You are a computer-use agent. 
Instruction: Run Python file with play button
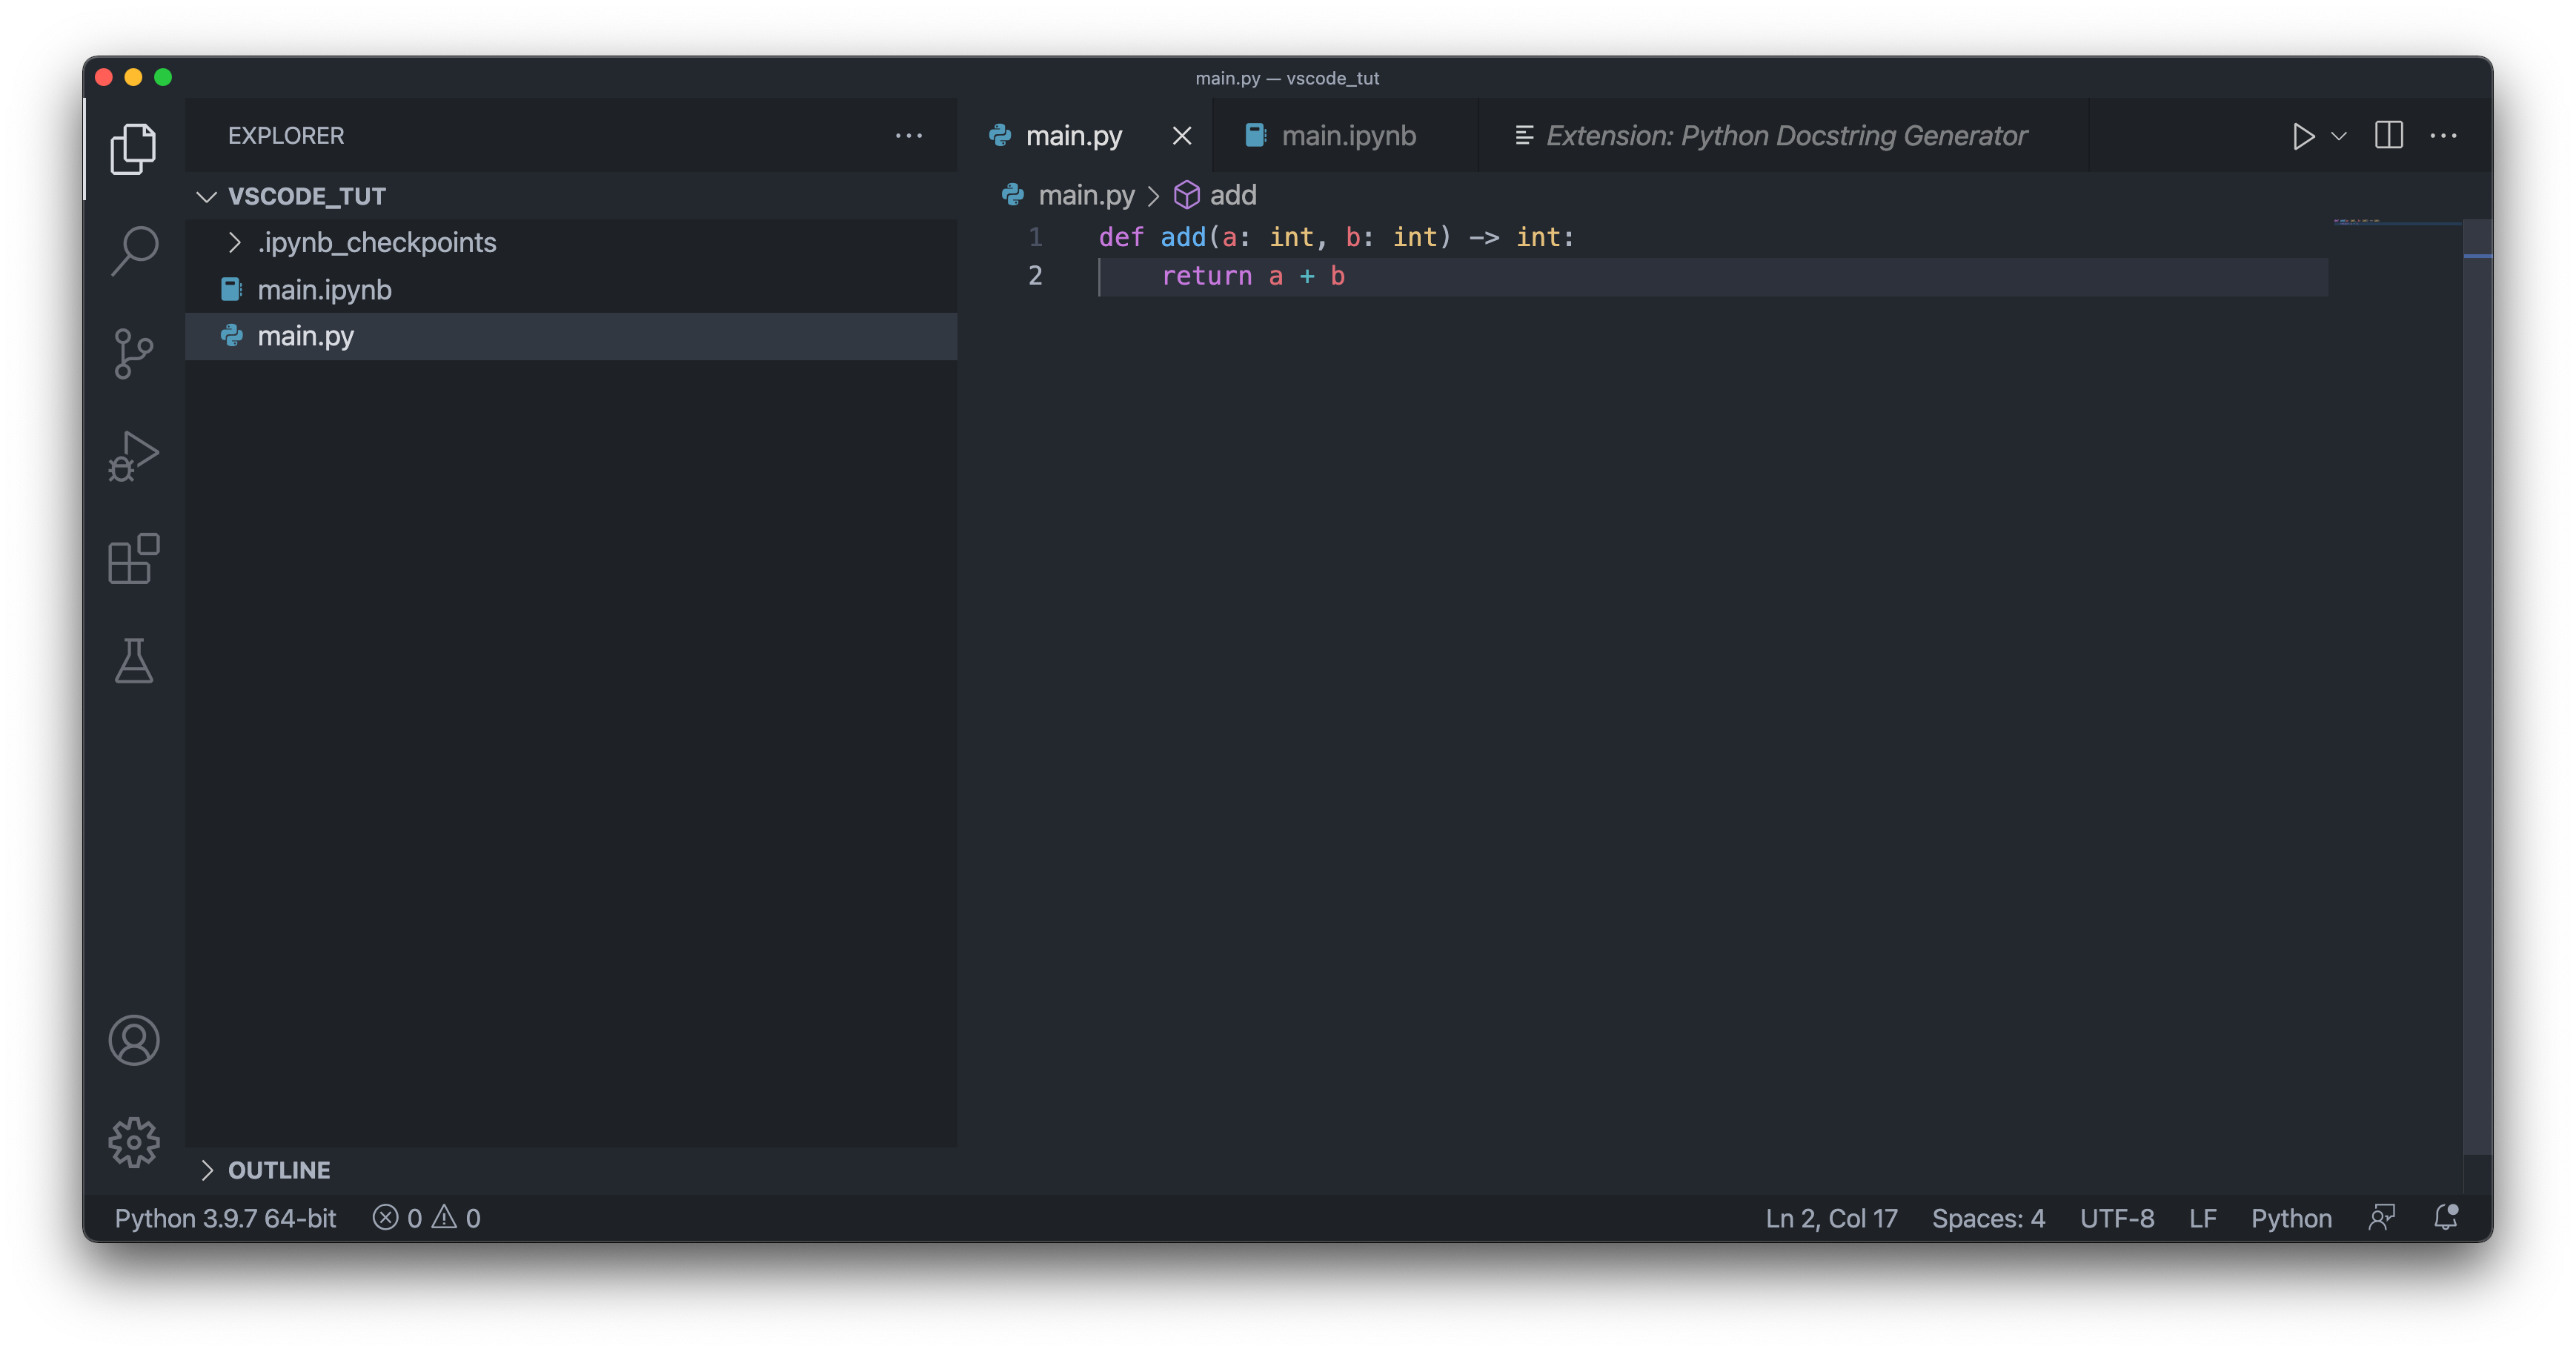(x=2303, y=136)
